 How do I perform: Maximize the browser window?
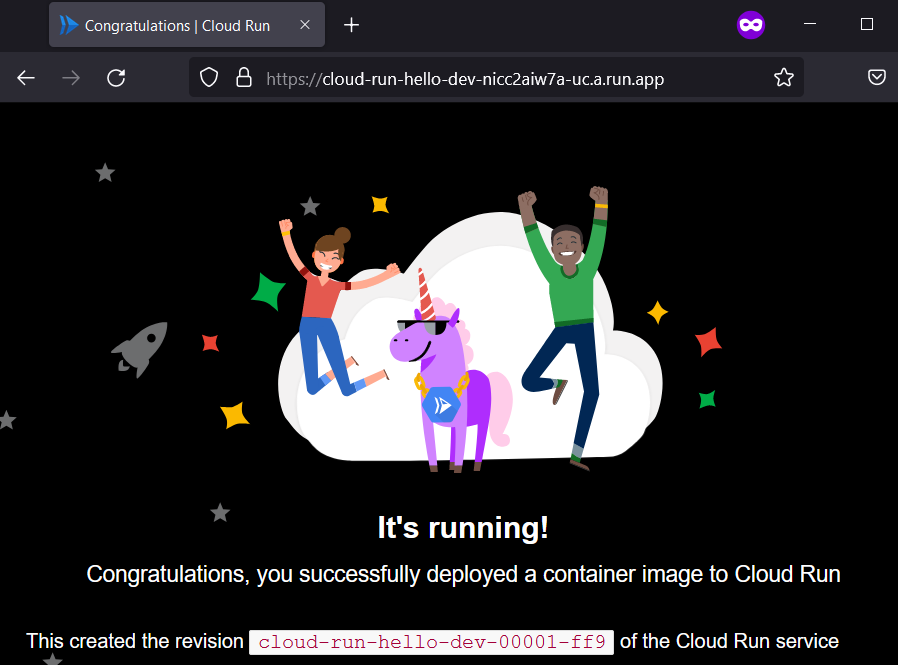(x=867, y=25)
